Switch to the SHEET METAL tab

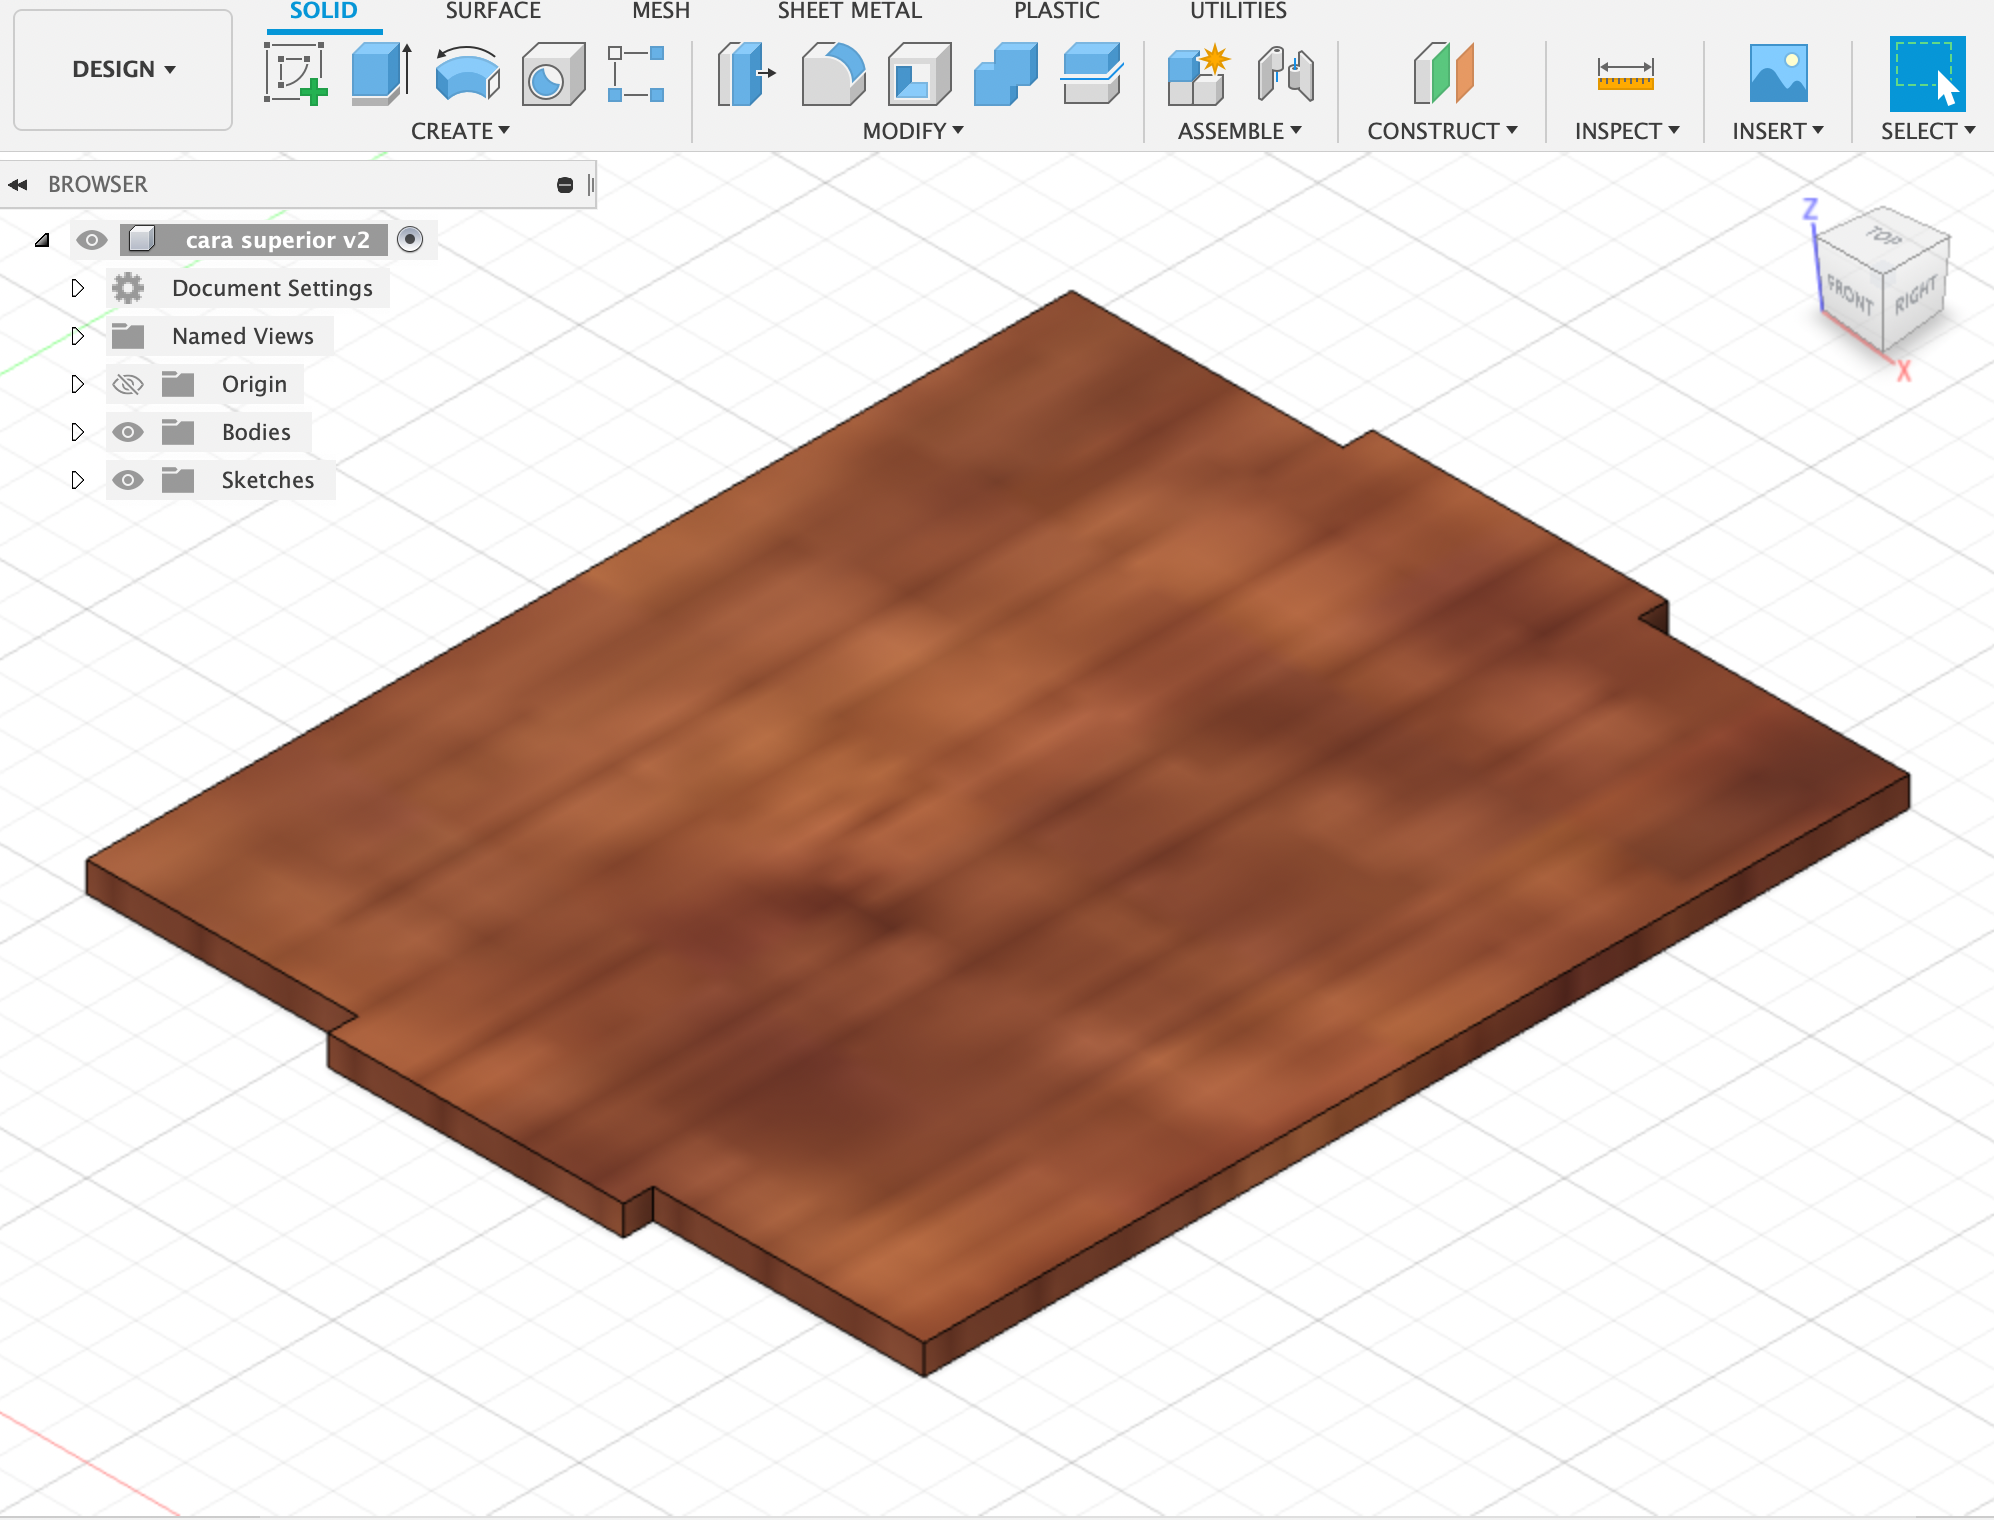coord(849,11)
